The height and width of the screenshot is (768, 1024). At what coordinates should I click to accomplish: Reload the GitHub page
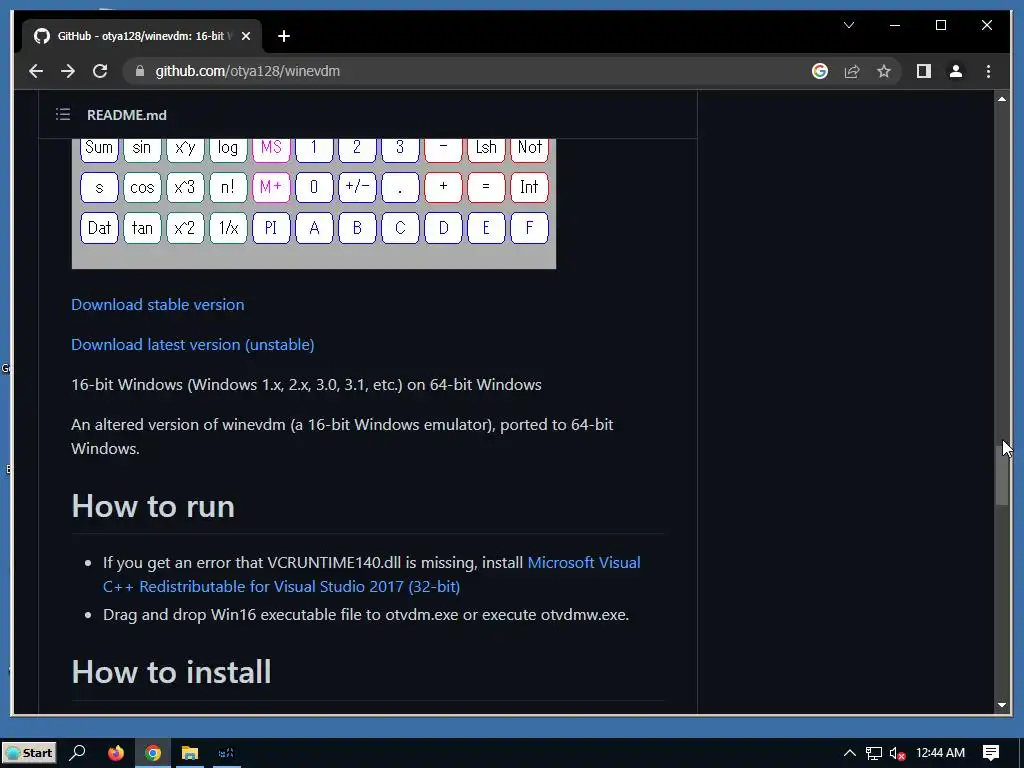point(100,71)
